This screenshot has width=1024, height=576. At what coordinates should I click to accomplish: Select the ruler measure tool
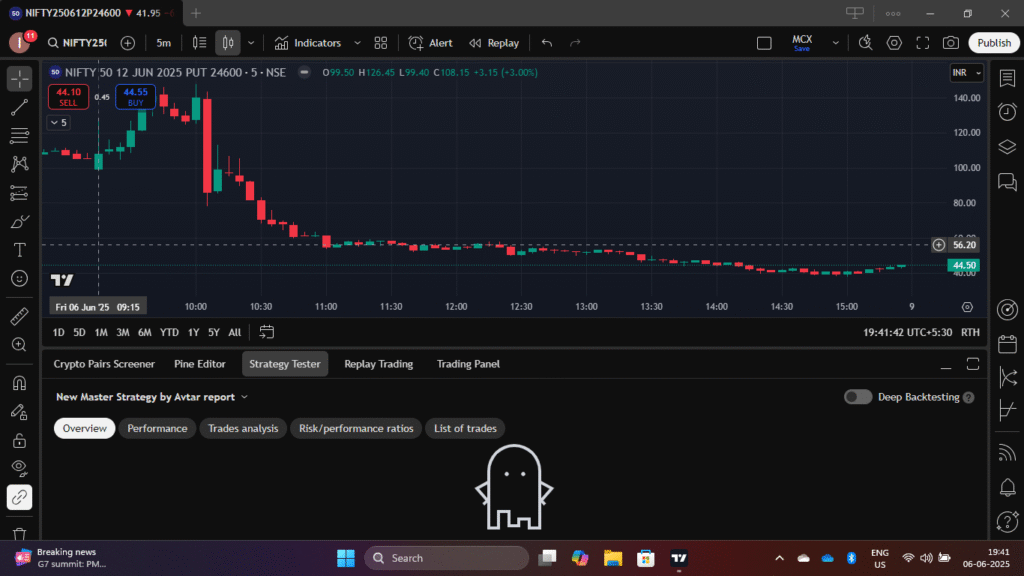(x=20, y=316)
